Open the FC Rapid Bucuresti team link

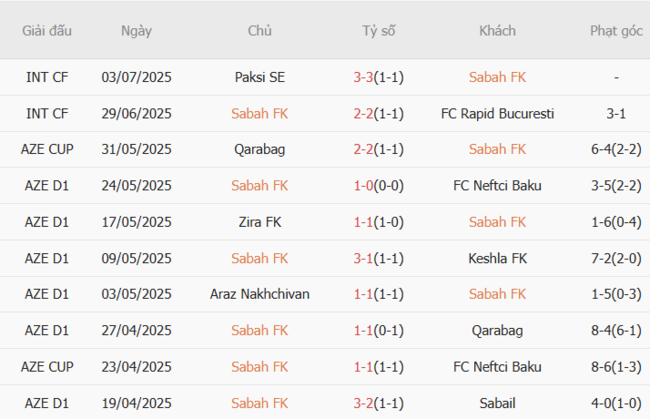(497, 113)
